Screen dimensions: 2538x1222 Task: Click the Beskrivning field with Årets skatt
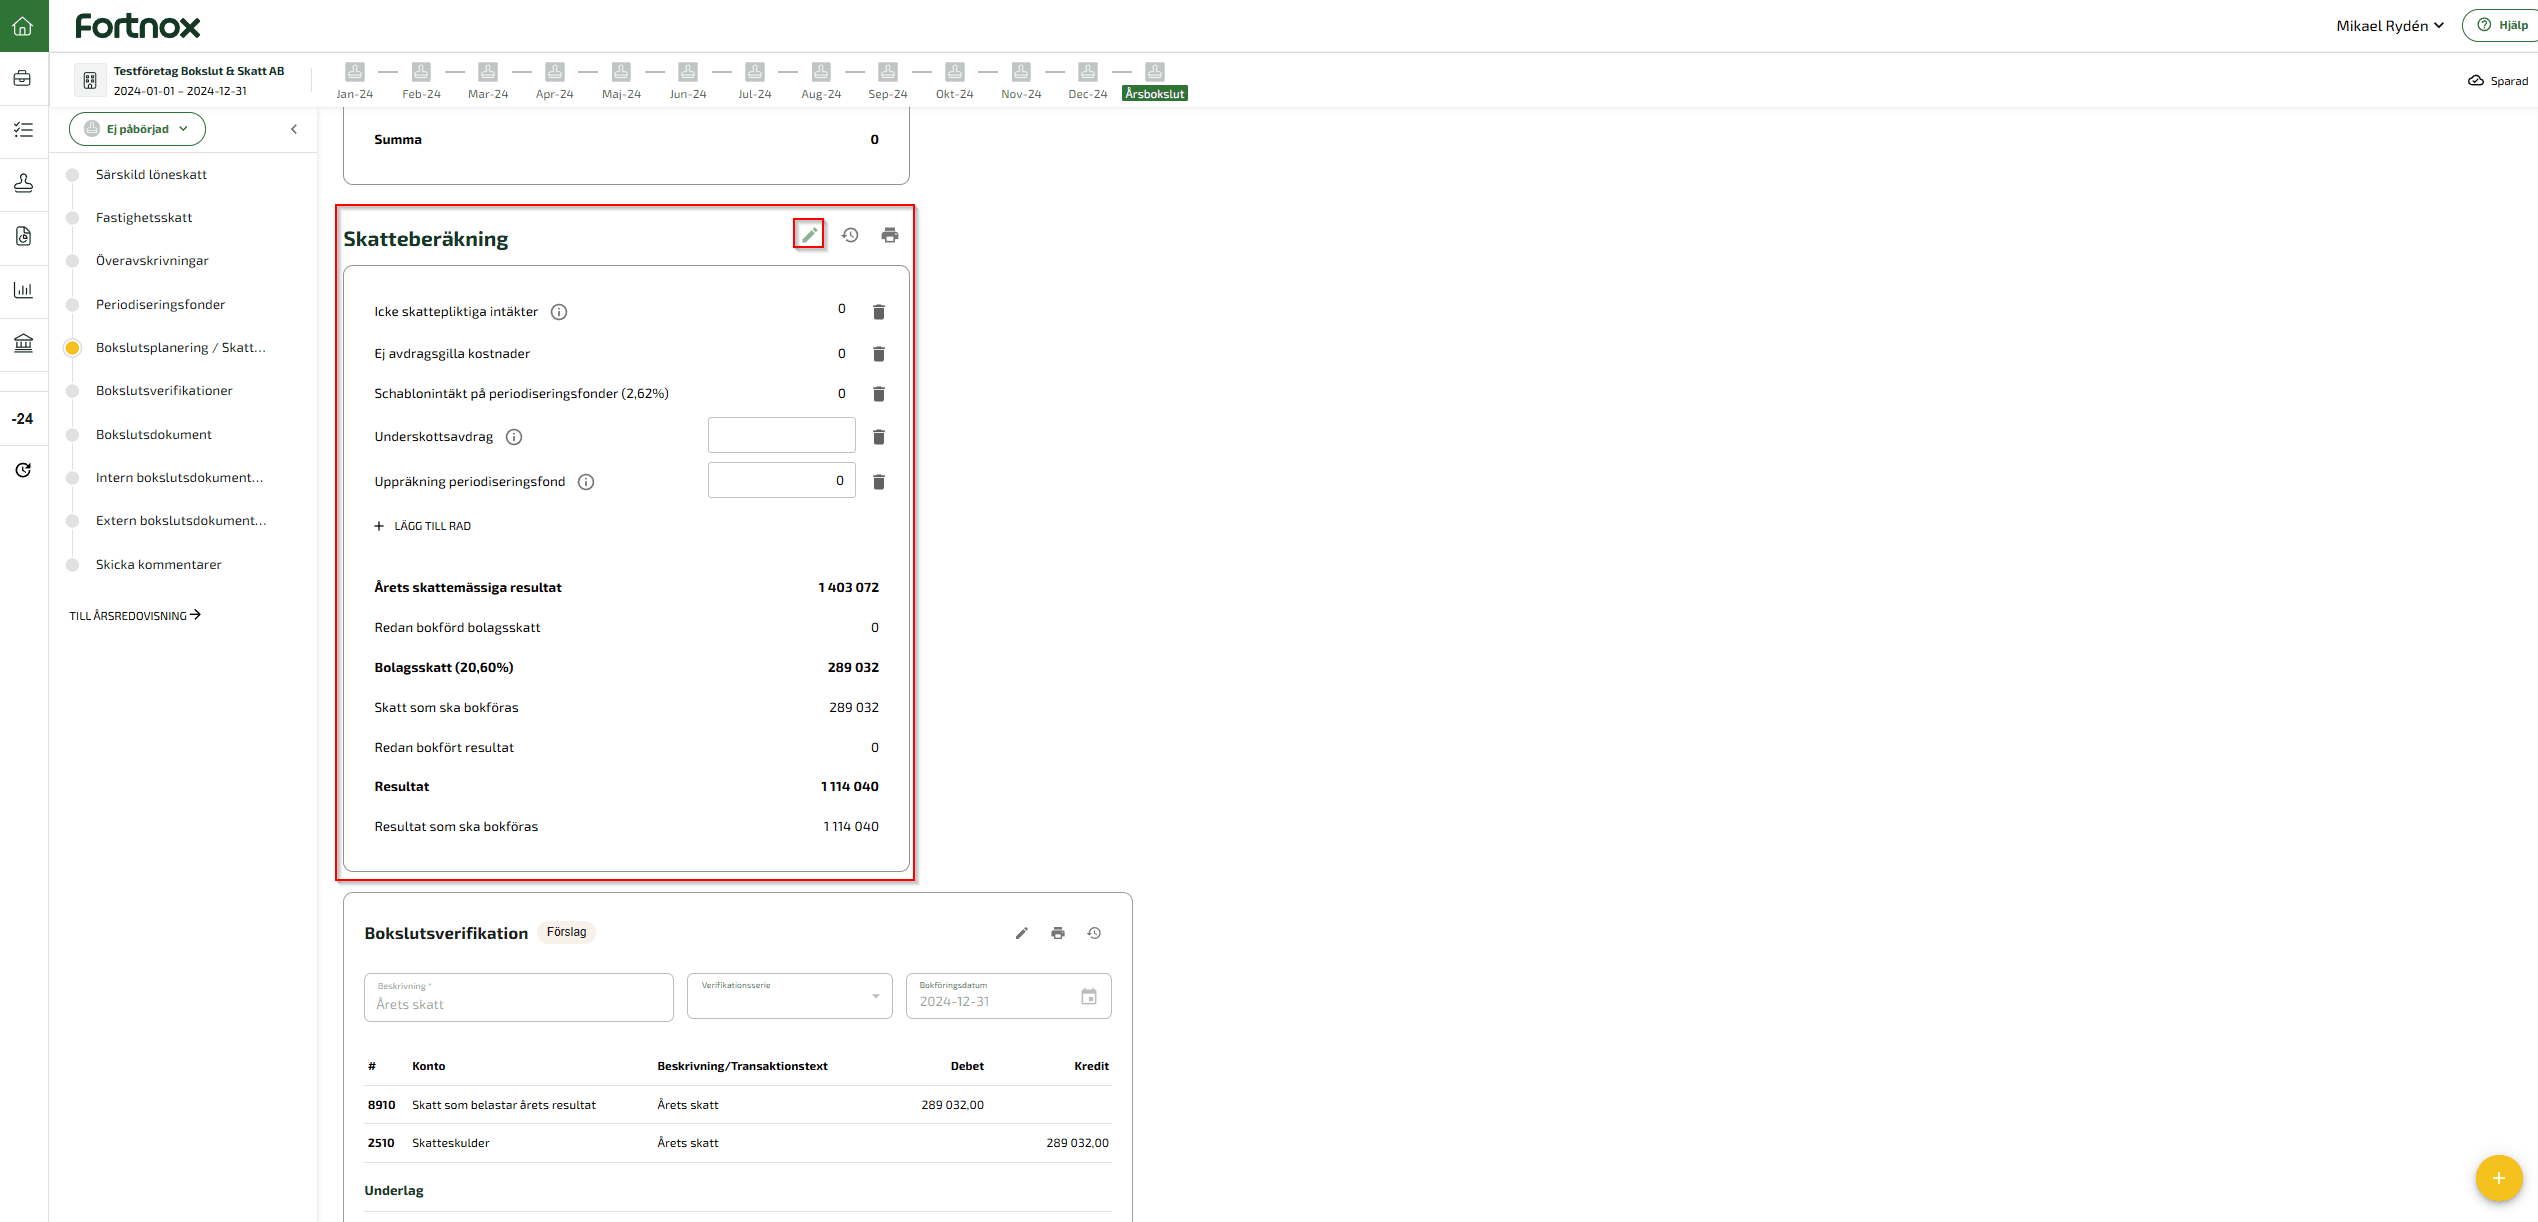(519, 997)
